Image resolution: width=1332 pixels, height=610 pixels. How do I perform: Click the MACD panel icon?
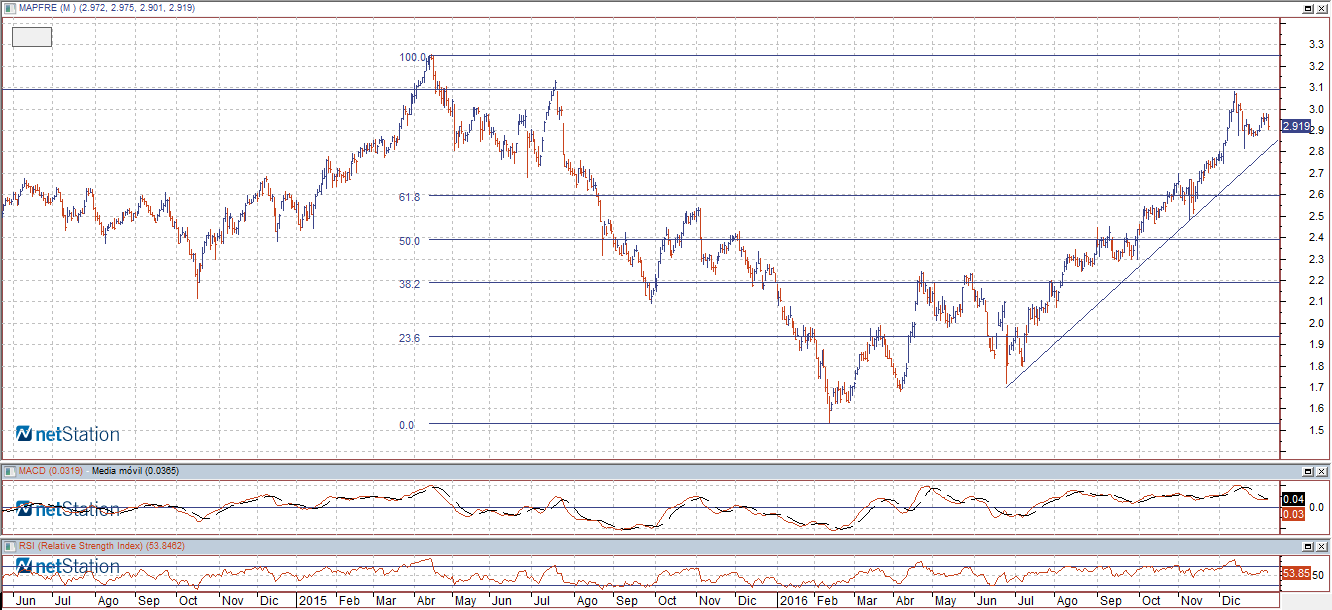click(8, 470)
